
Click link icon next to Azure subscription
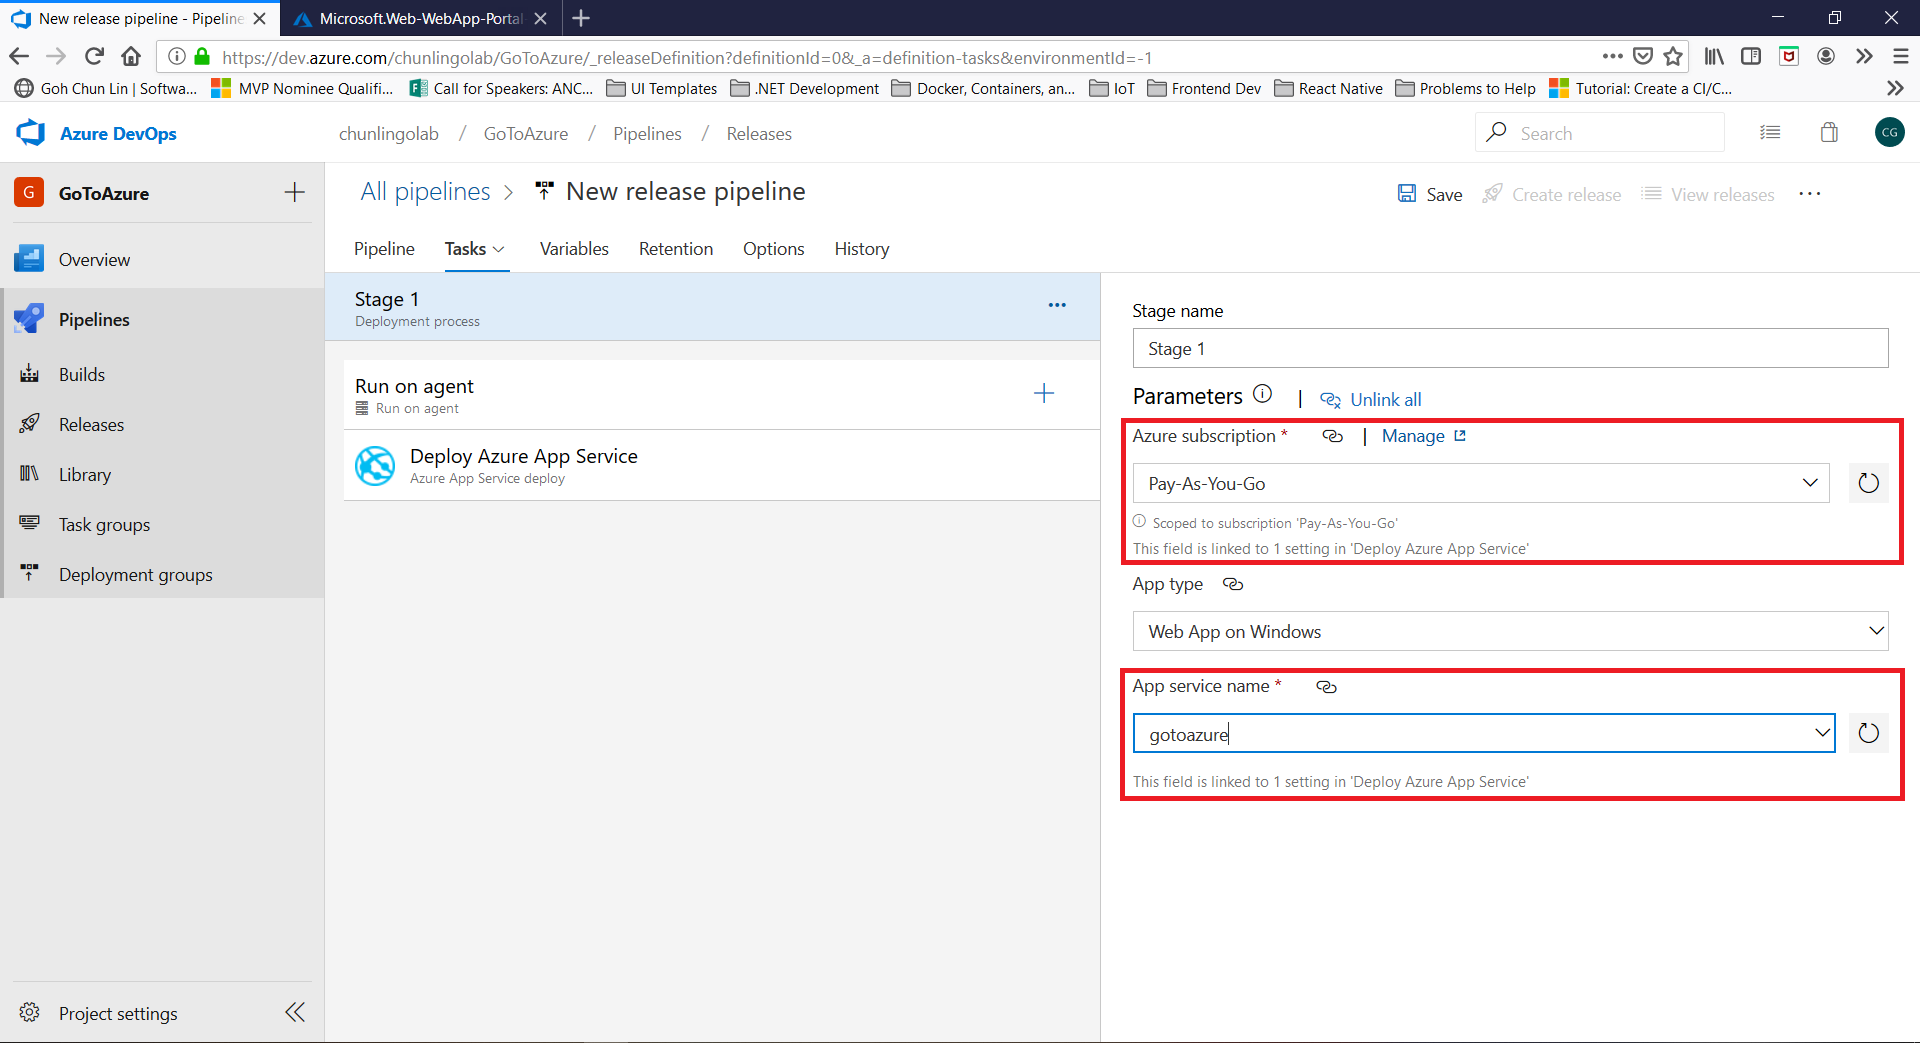1332,436
